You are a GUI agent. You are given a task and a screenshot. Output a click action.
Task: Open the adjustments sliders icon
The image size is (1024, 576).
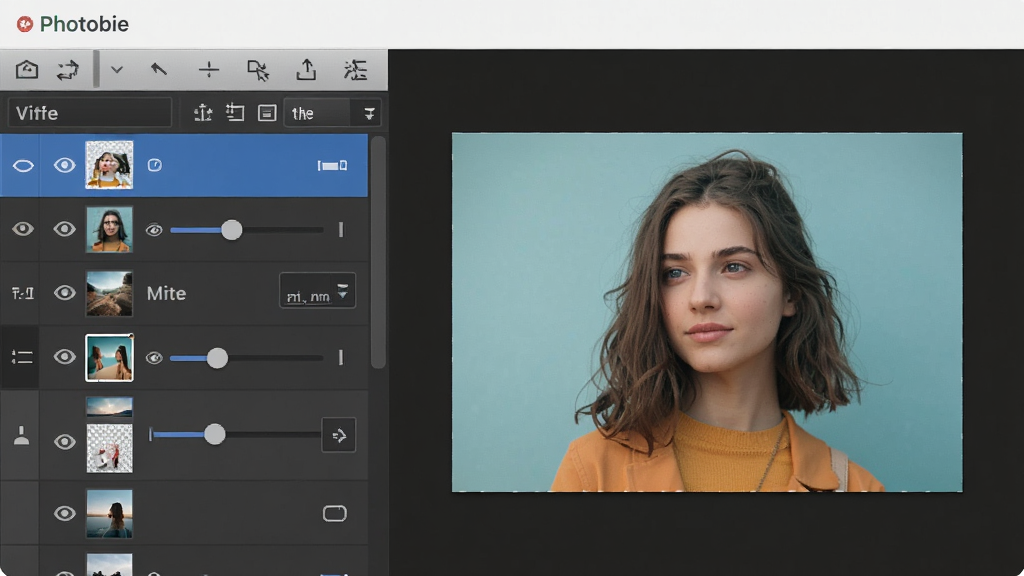point(355,70)
